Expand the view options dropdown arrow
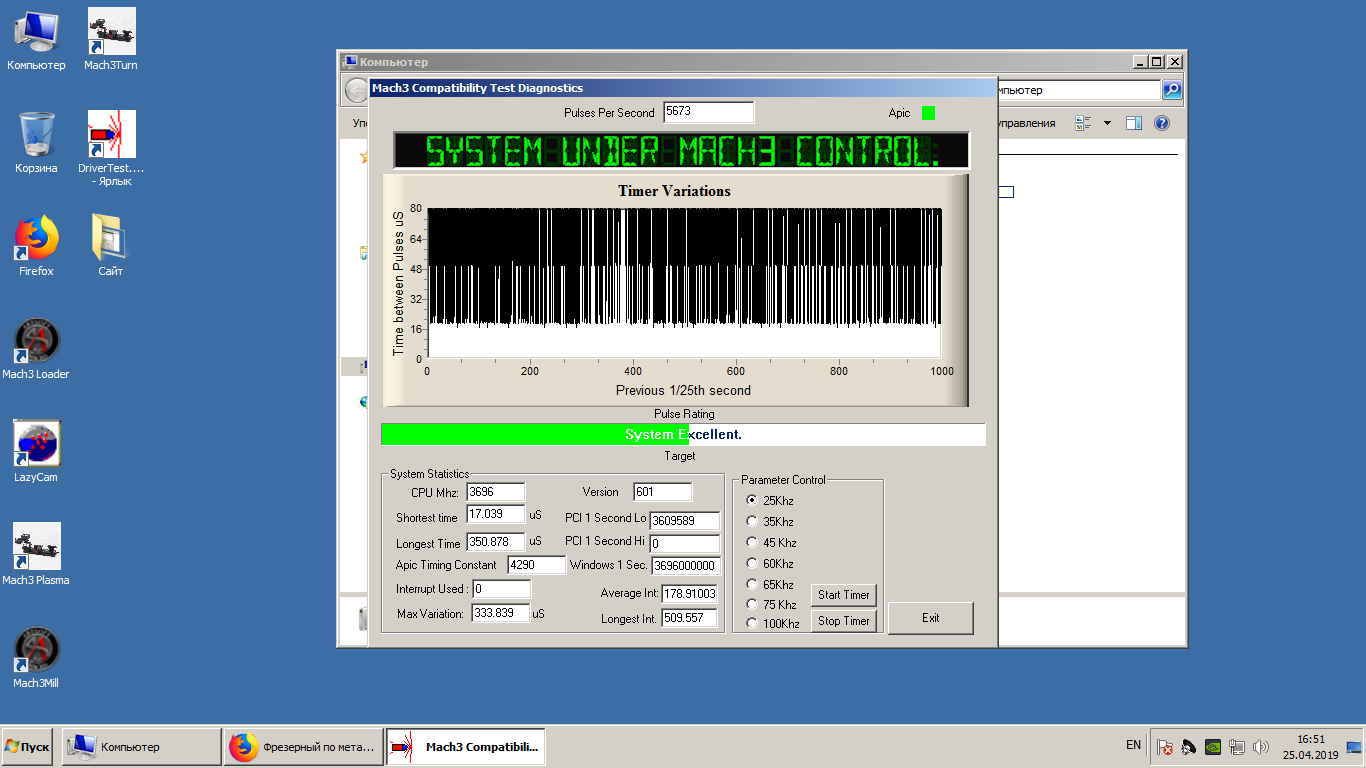Viewport: 1366px width, 768px height. click(x=1107, y=123)
